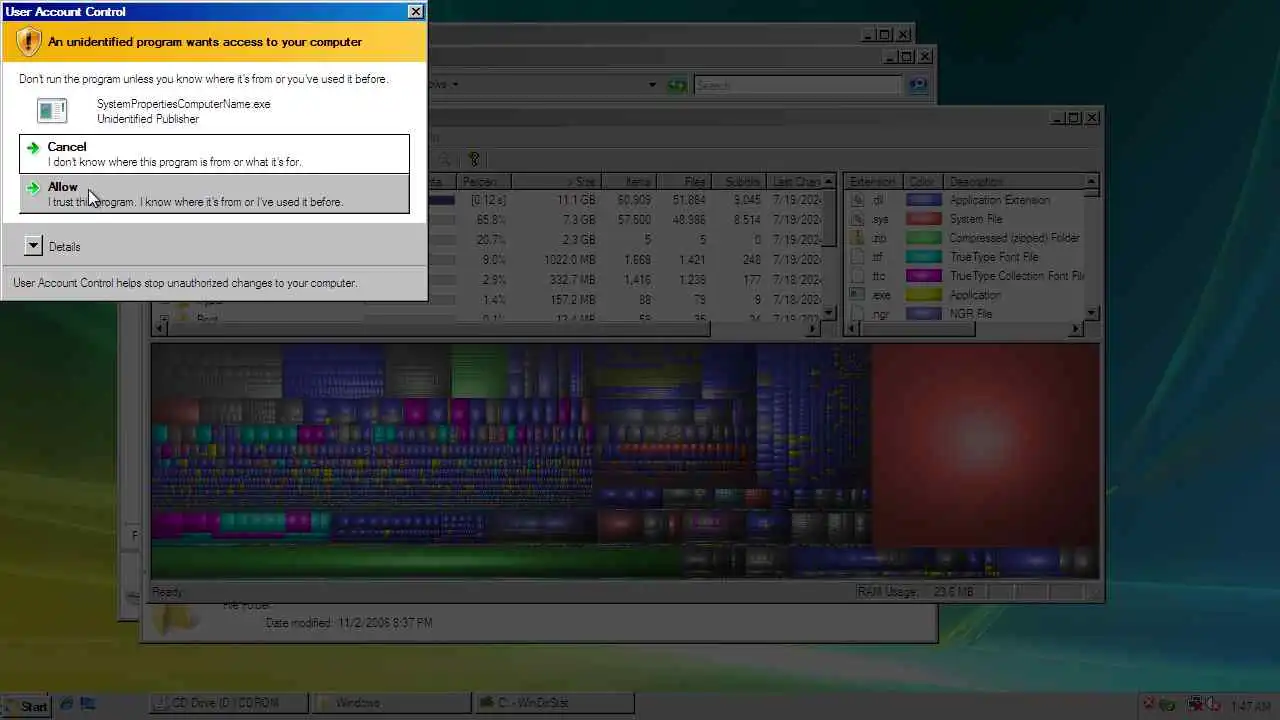Screen dimensions: 1280x720
Task: Switch to the C: - WinDirStat taskbar button
Action: click(554, 704)
